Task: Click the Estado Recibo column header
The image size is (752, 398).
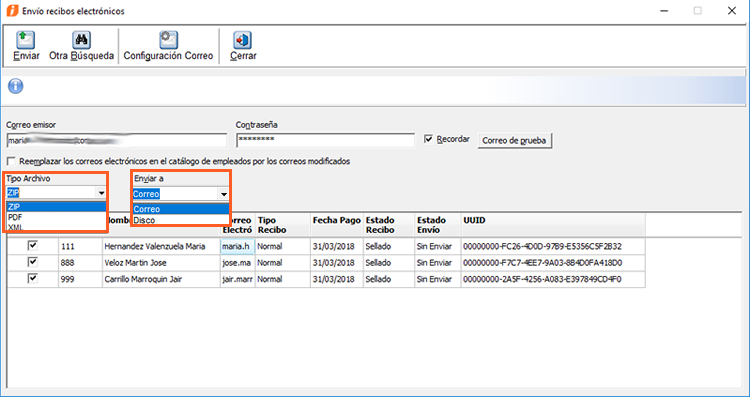Action: point(380,225)
